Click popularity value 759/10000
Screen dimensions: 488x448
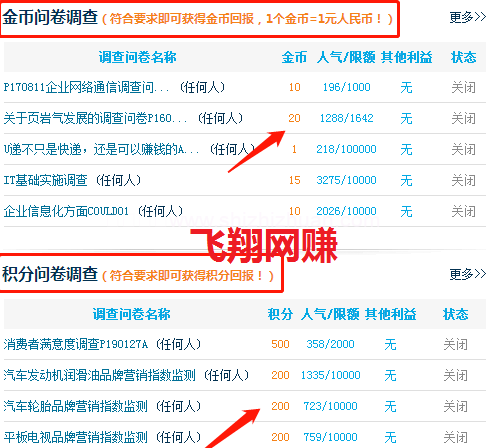[x=330, y=437]
